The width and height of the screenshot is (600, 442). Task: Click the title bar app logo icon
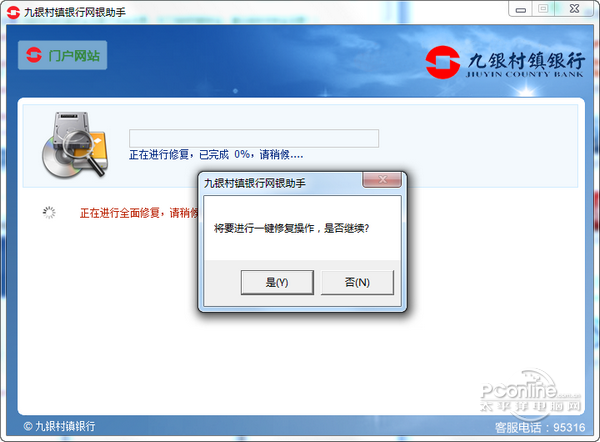pos(13,12)
